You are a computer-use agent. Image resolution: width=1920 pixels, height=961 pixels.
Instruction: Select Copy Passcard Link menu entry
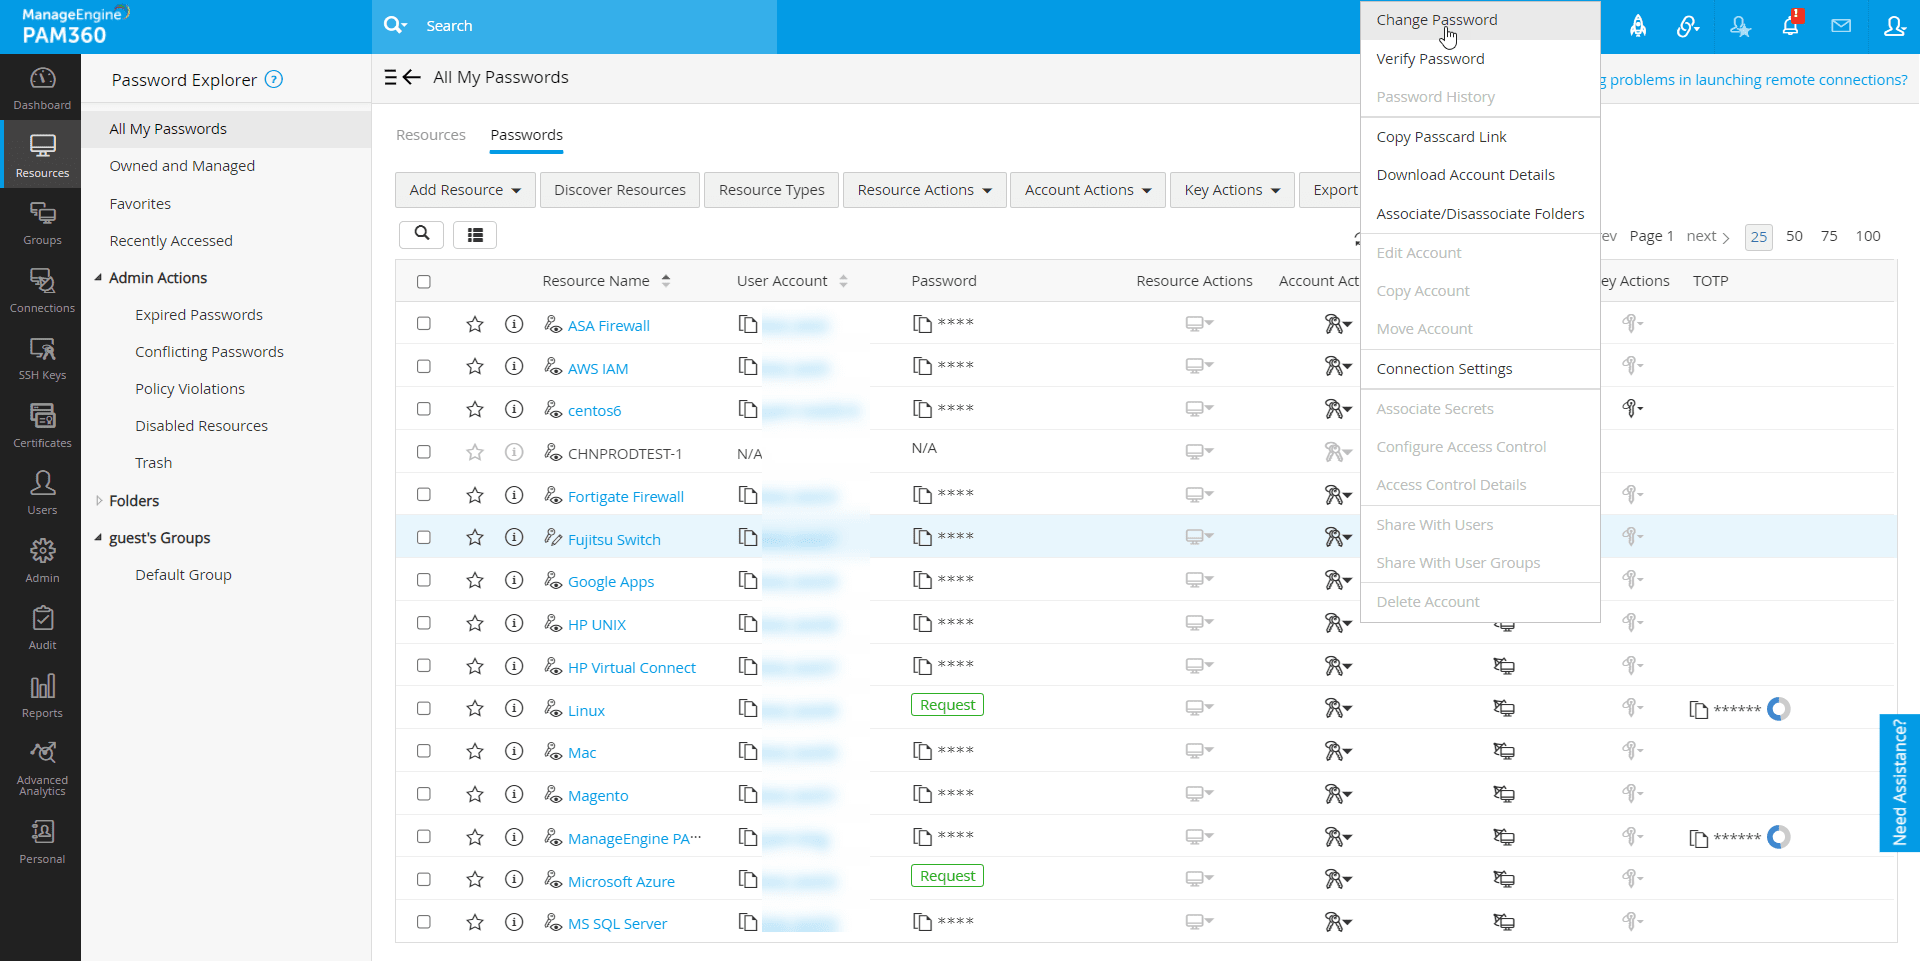1480,137
